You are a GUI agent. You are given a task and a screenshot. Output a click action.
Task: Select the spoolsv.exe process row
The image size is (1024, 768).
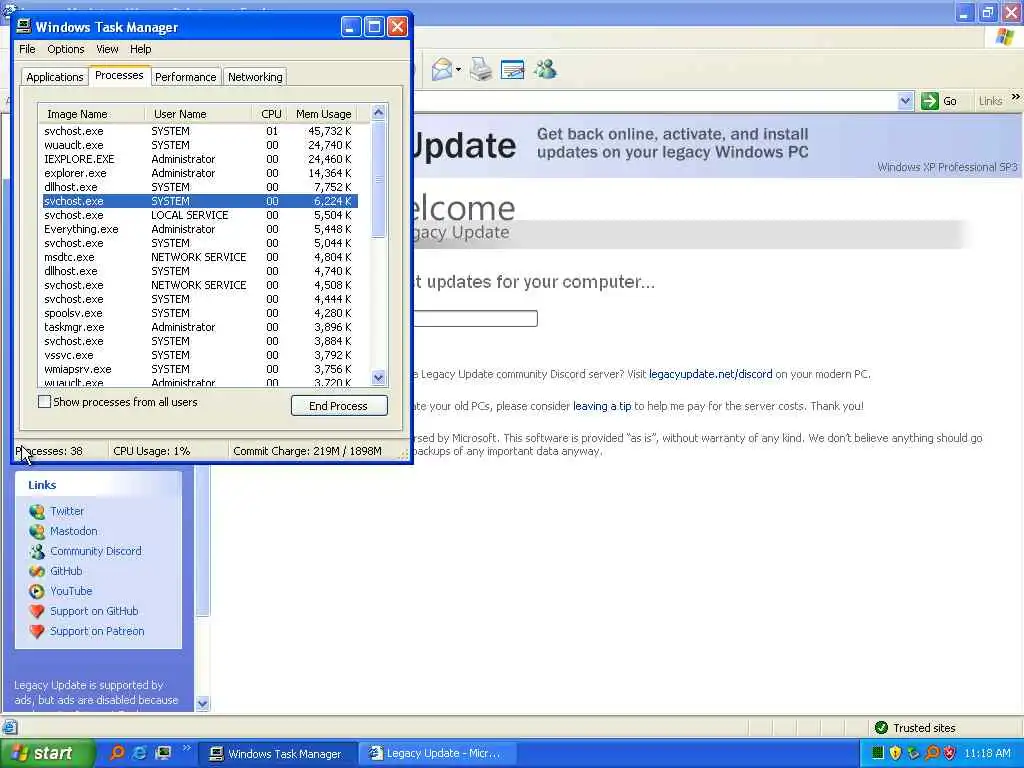(x=200, y=313)
